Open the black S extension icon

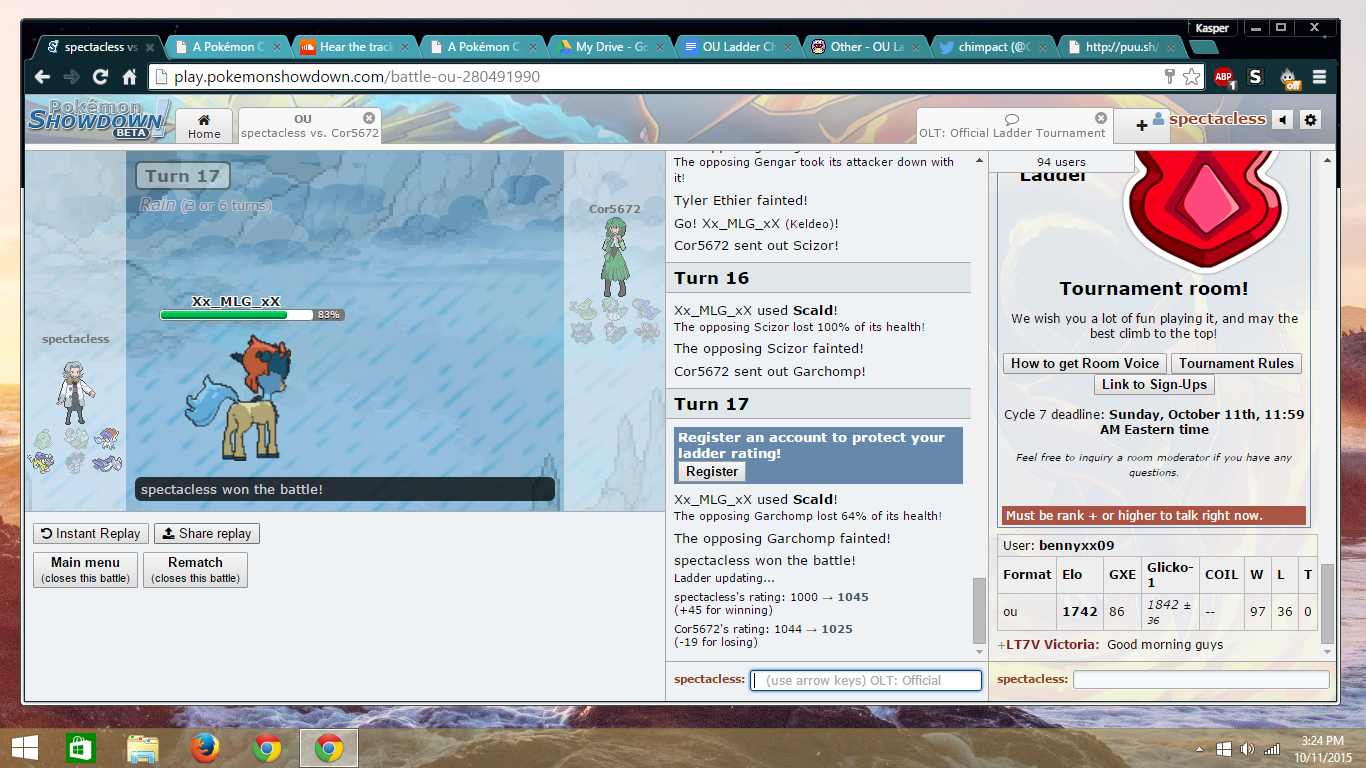coord(1256,77)
